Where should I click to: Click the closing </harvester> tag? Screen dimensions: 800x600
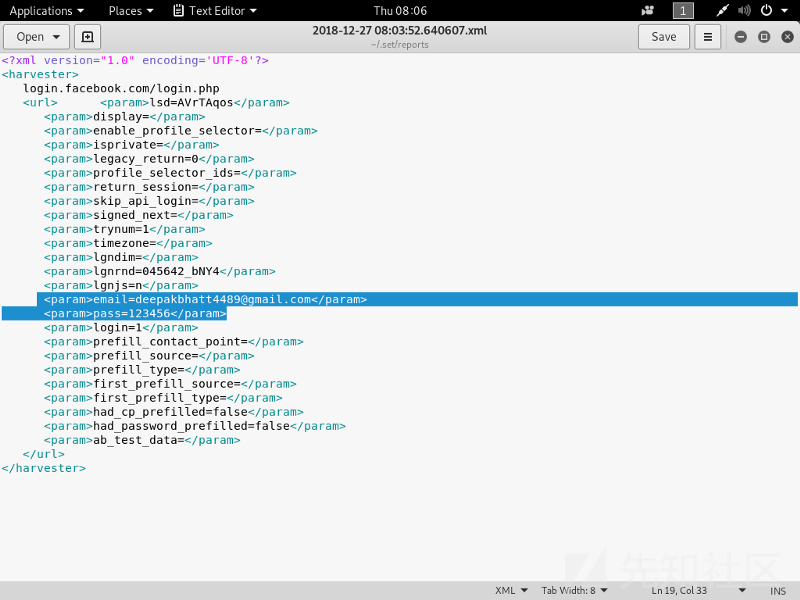[x=43, y=468]
